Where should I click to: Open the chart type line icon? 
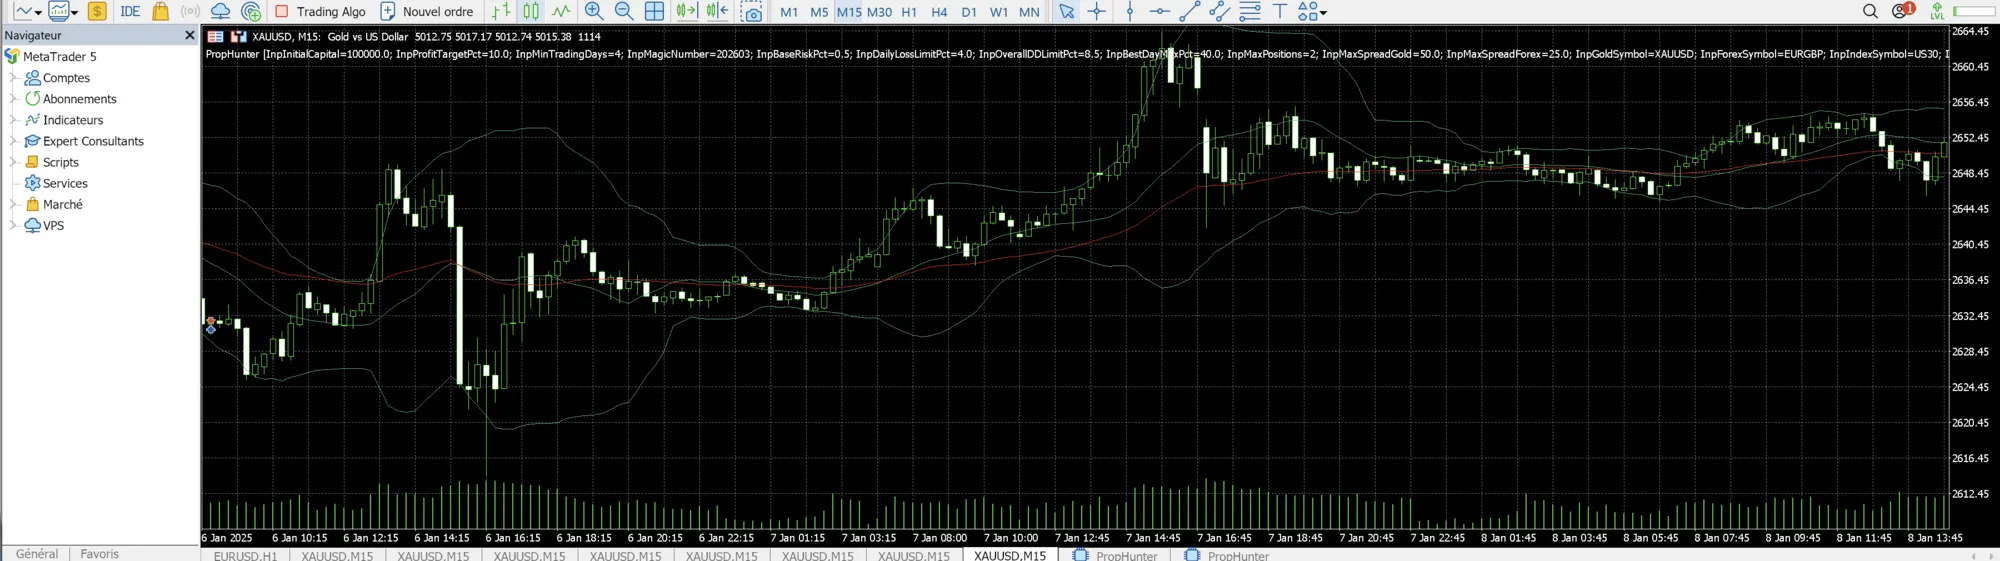click(x=23, y=11)
